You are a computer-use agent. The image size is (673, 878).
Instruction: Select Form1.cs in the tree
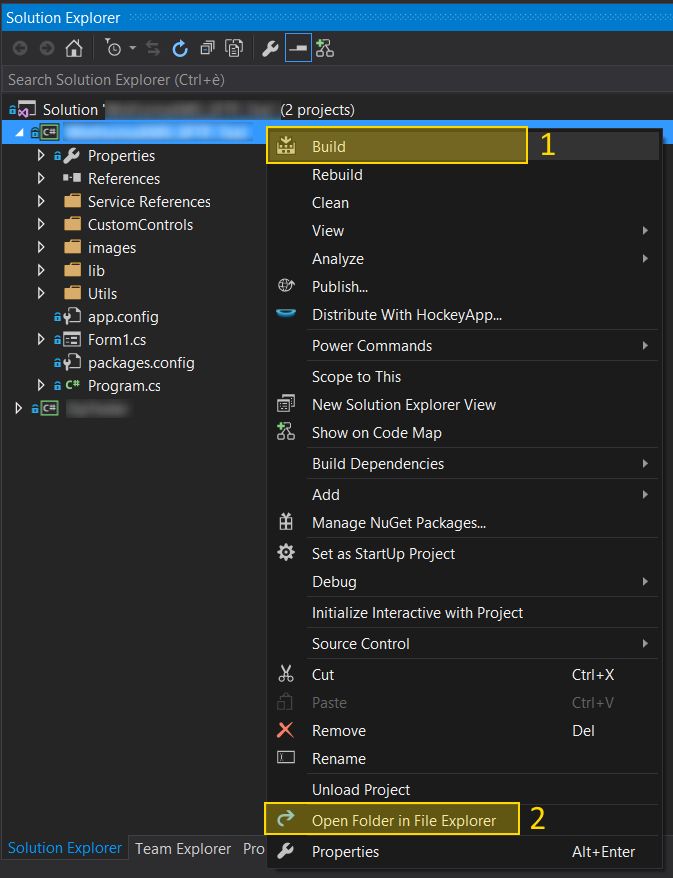pos(117,340)
